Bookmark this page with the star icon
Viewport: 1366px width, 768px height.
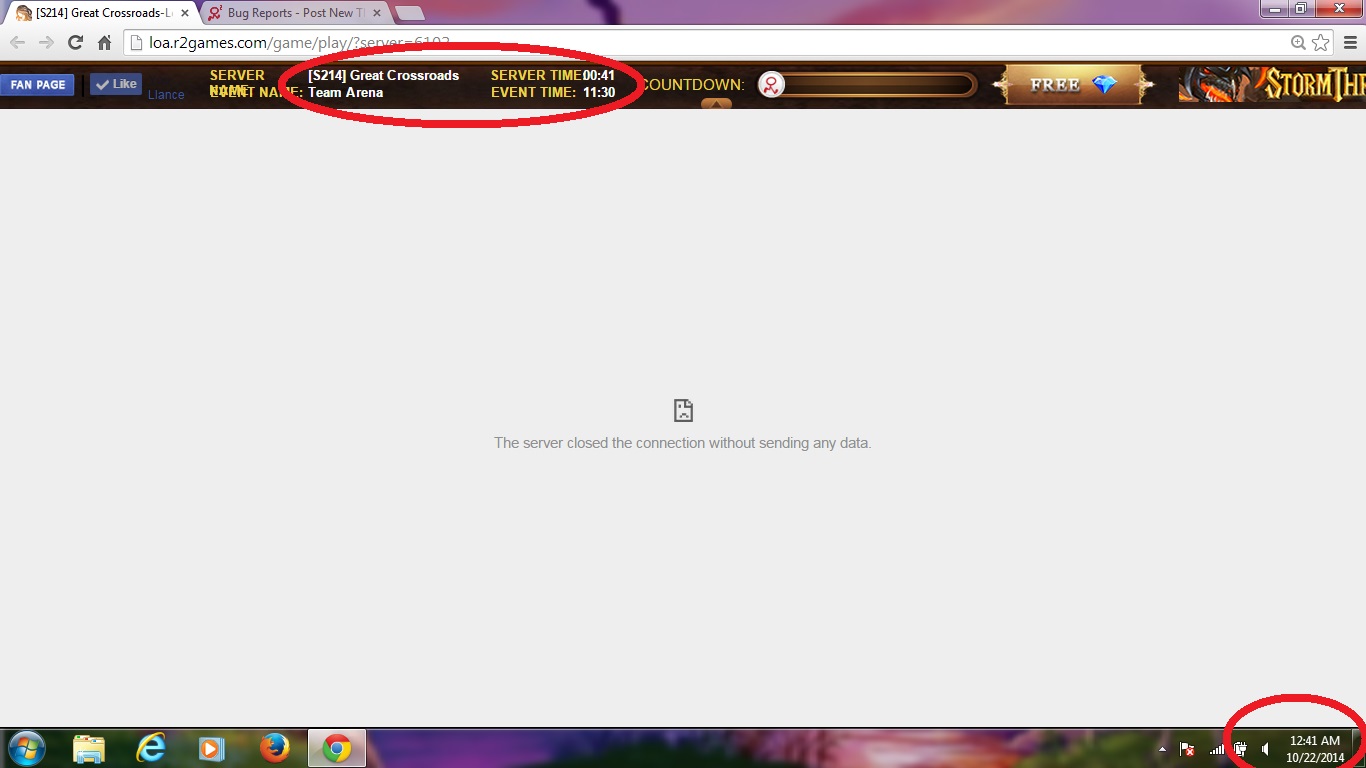click(1321, 42)
